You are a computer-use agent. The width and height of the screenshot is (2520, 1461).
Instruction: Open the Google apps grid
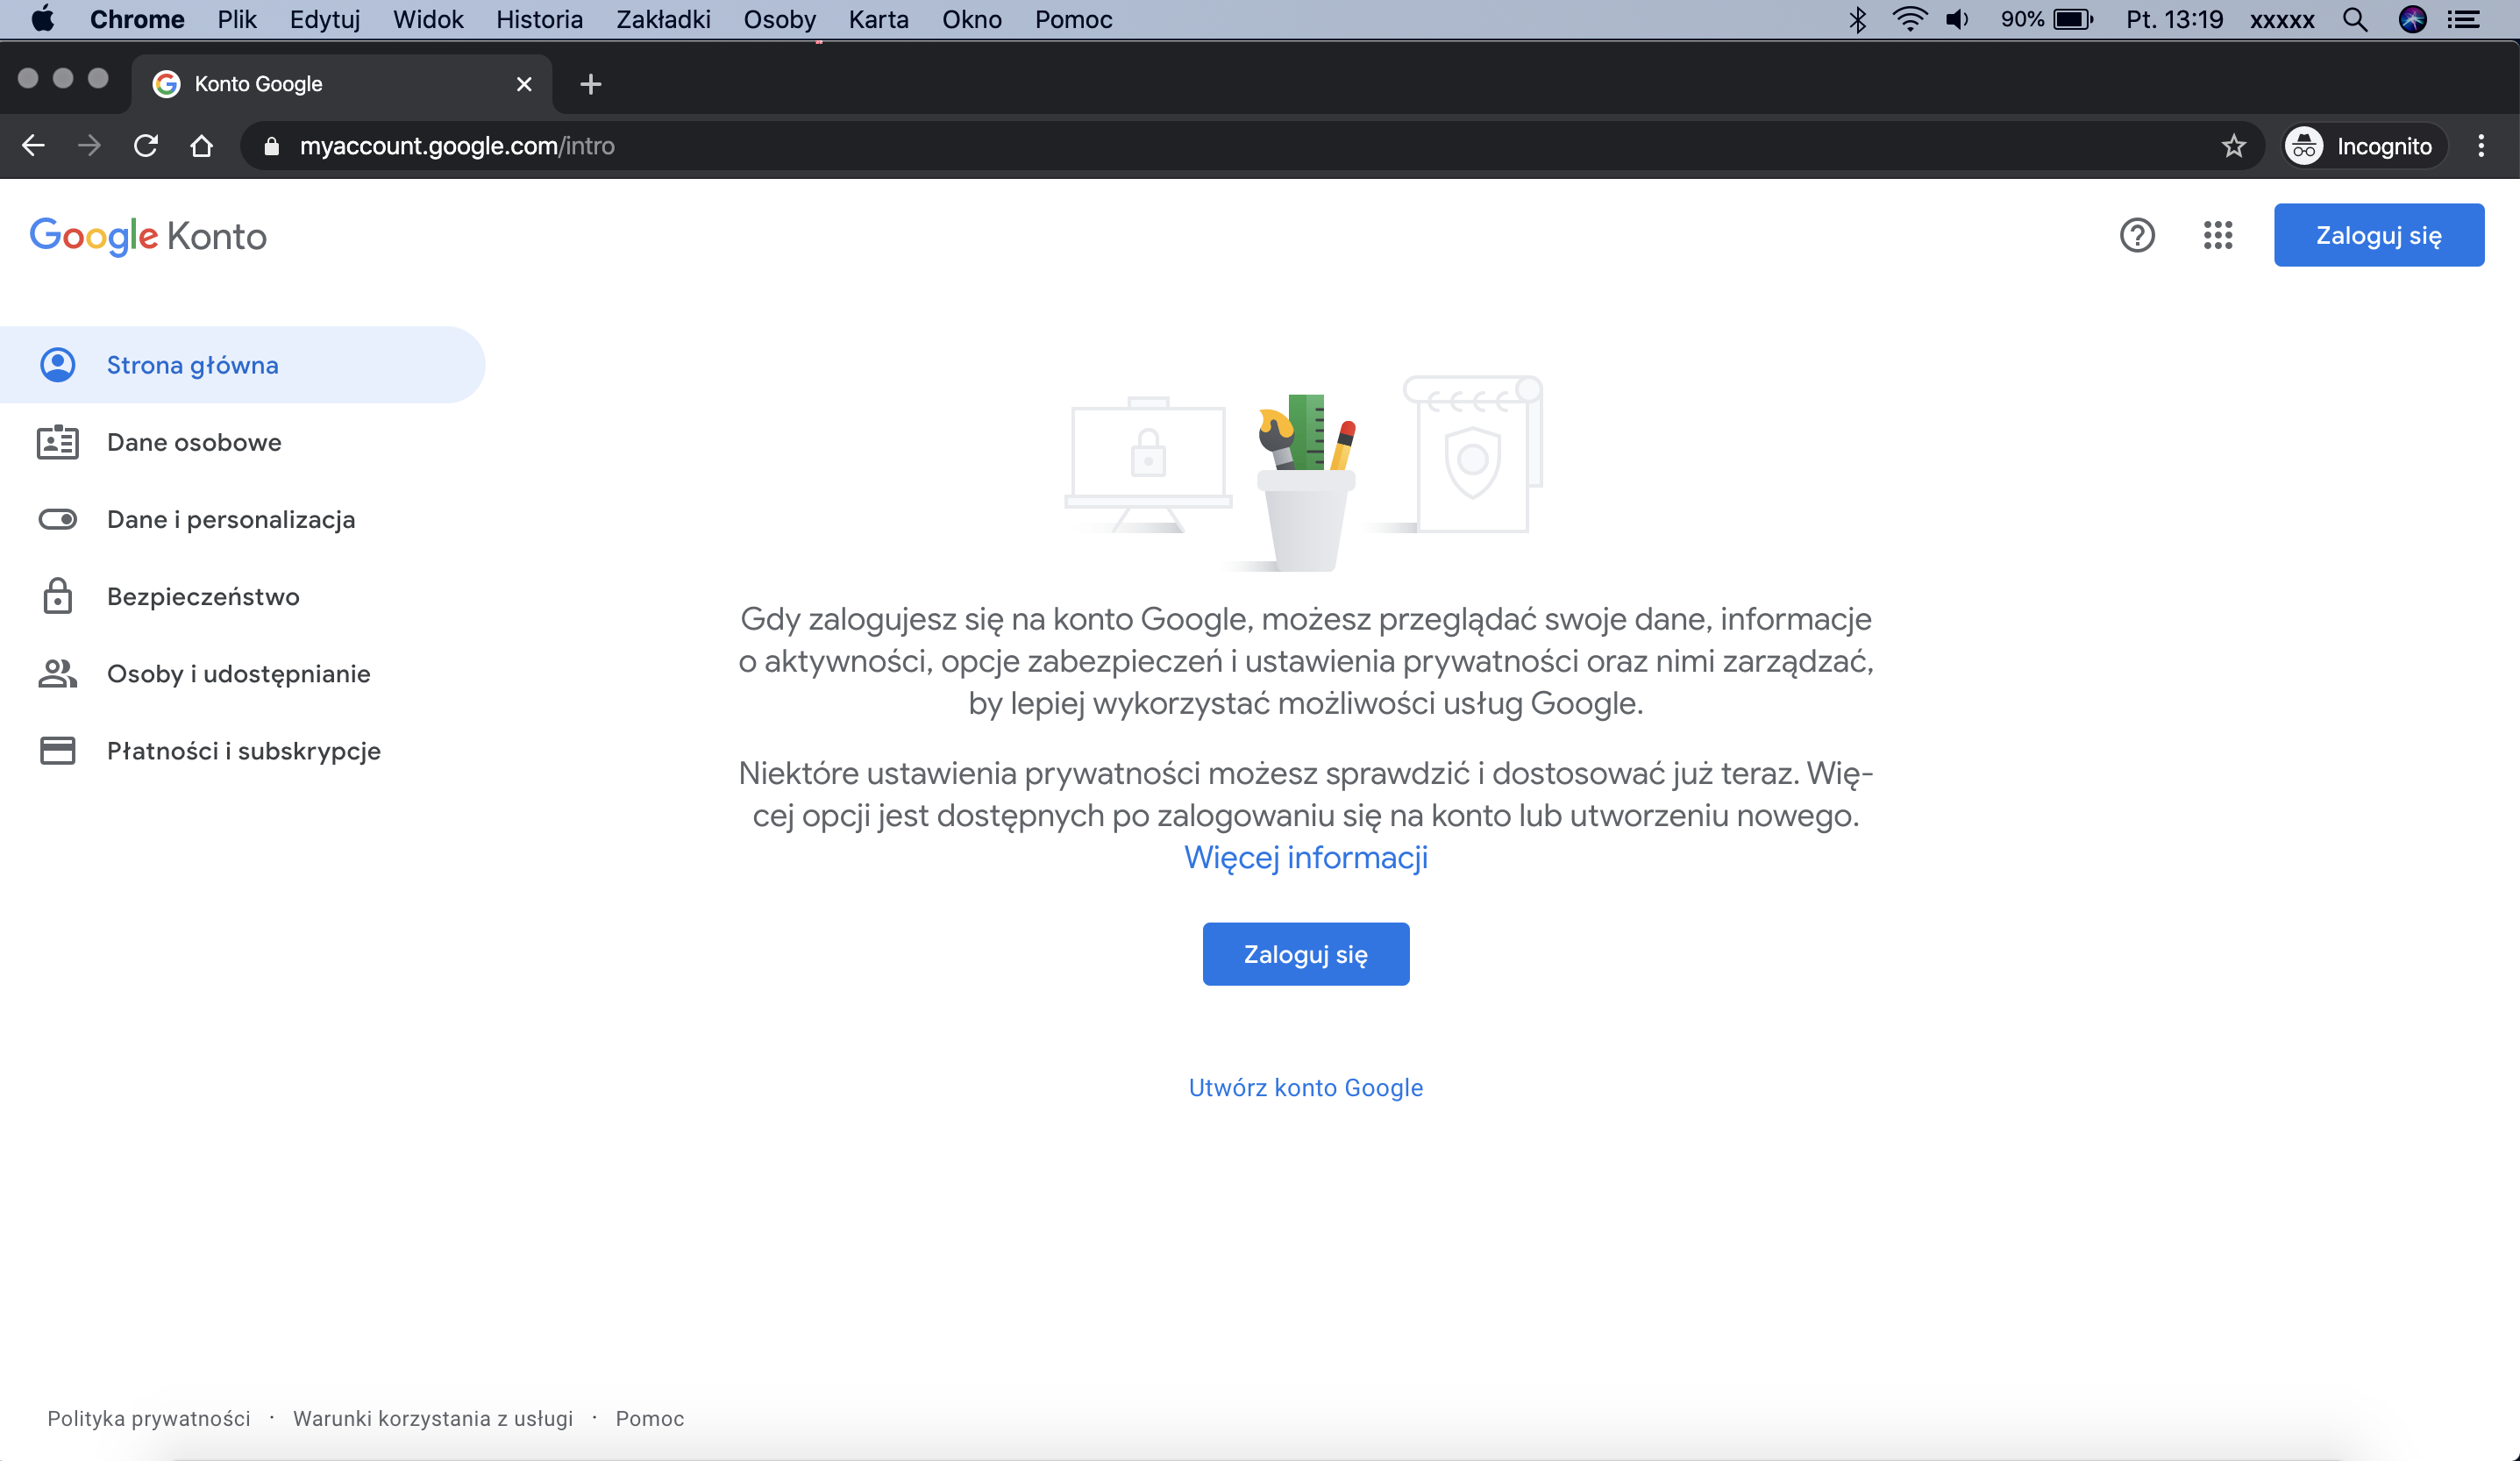click(2218, 235)
